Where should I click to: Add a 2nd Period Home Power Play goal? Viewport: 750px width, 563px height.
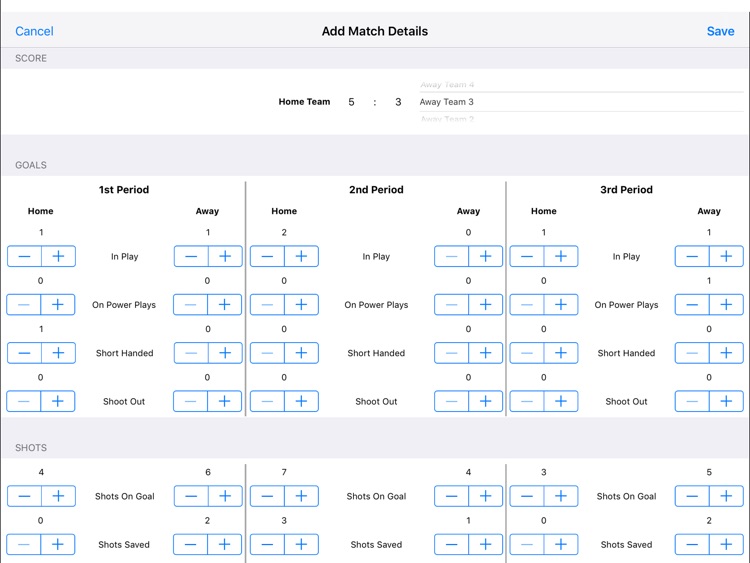coord(301,305)
